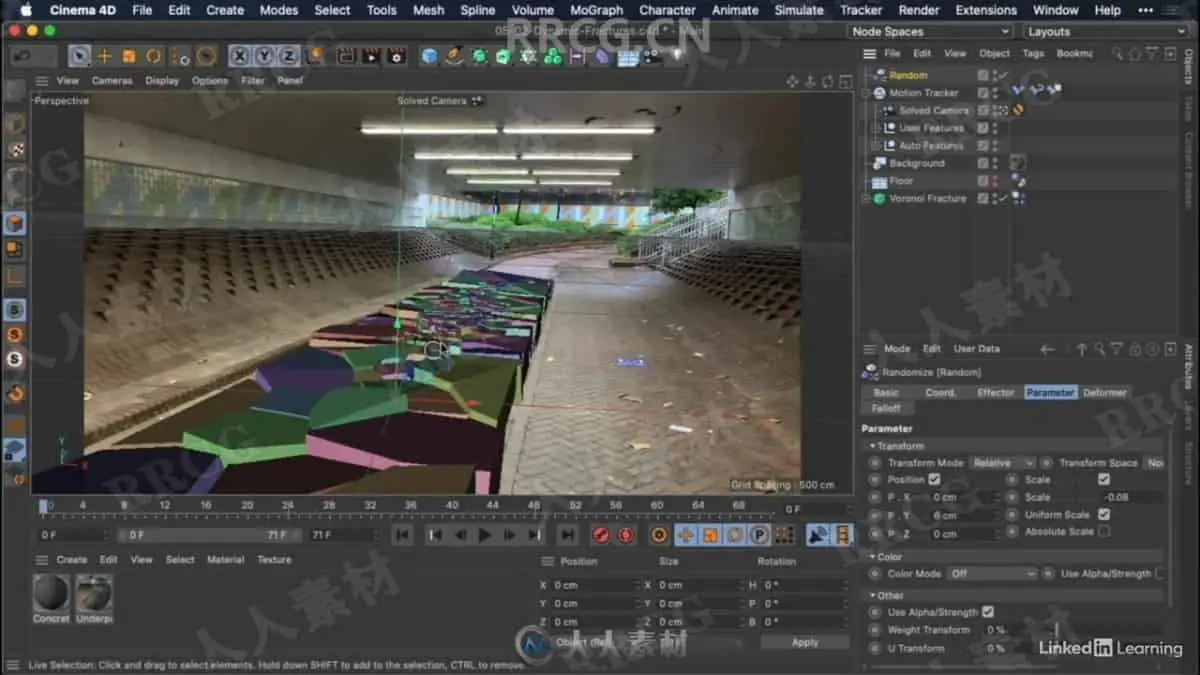Toggle Uniform Scale checkbox
This screenshot has height=675, width=1200.
click(1104, 514)
